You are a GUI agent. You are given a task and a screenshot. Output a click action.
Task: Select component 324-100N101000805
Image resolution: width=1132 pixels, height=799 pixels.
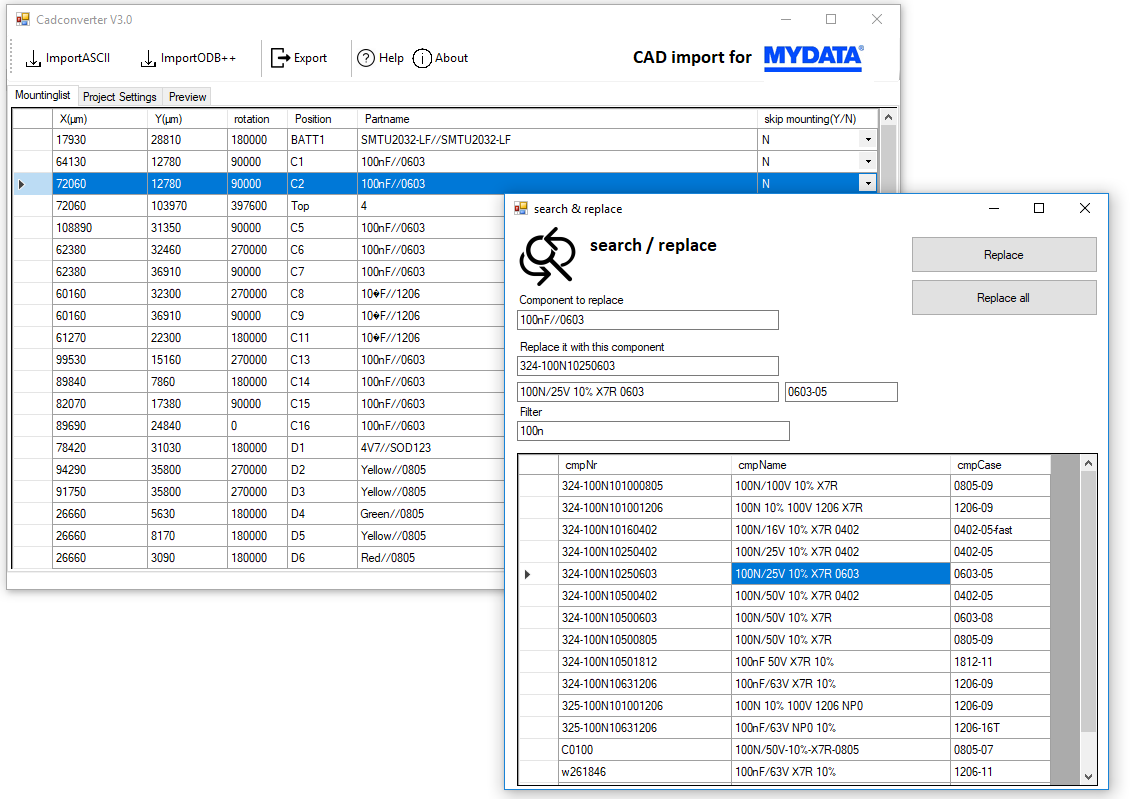point(645,486)
